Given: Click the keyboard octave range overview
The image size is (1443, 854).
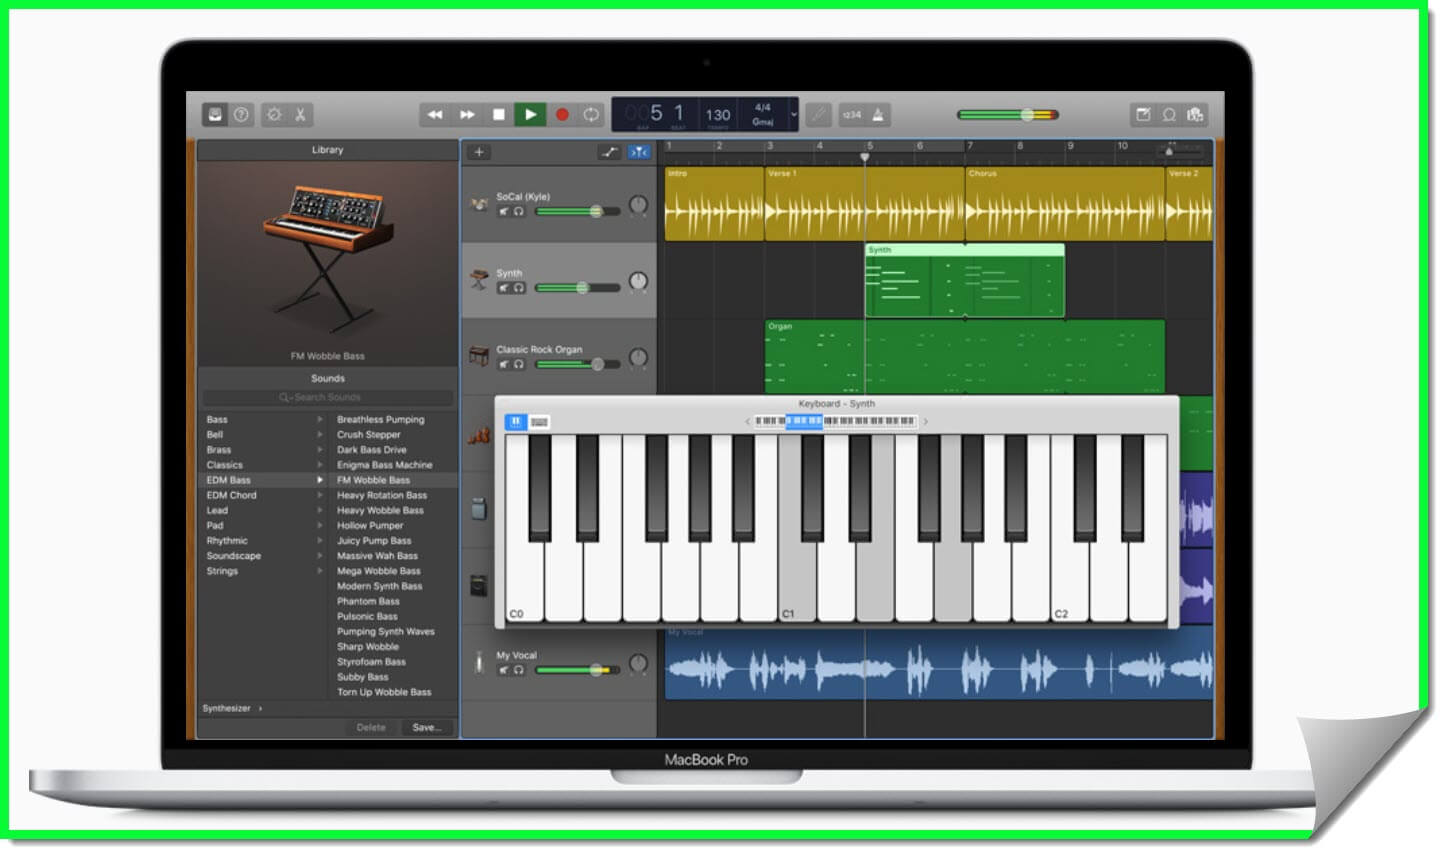Looking at the screenshot, I should tap(835, 422).
